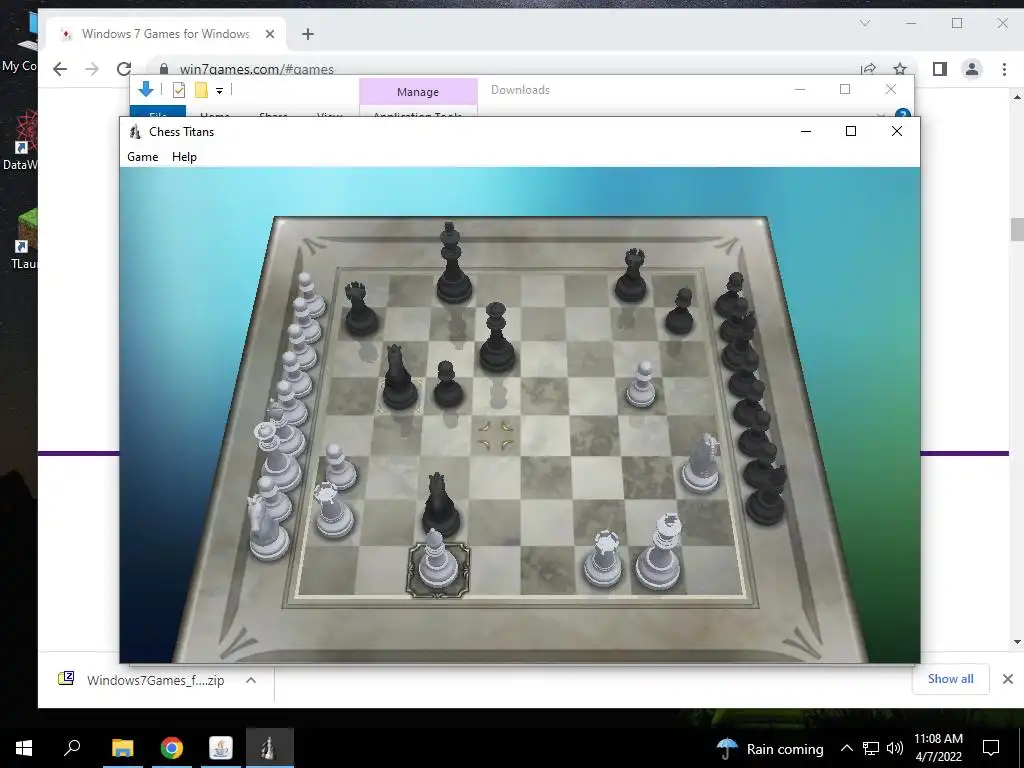1024x768 pixels.
Task: Click the Downloads window quick access arrow icon
Action: click(146, 89)
